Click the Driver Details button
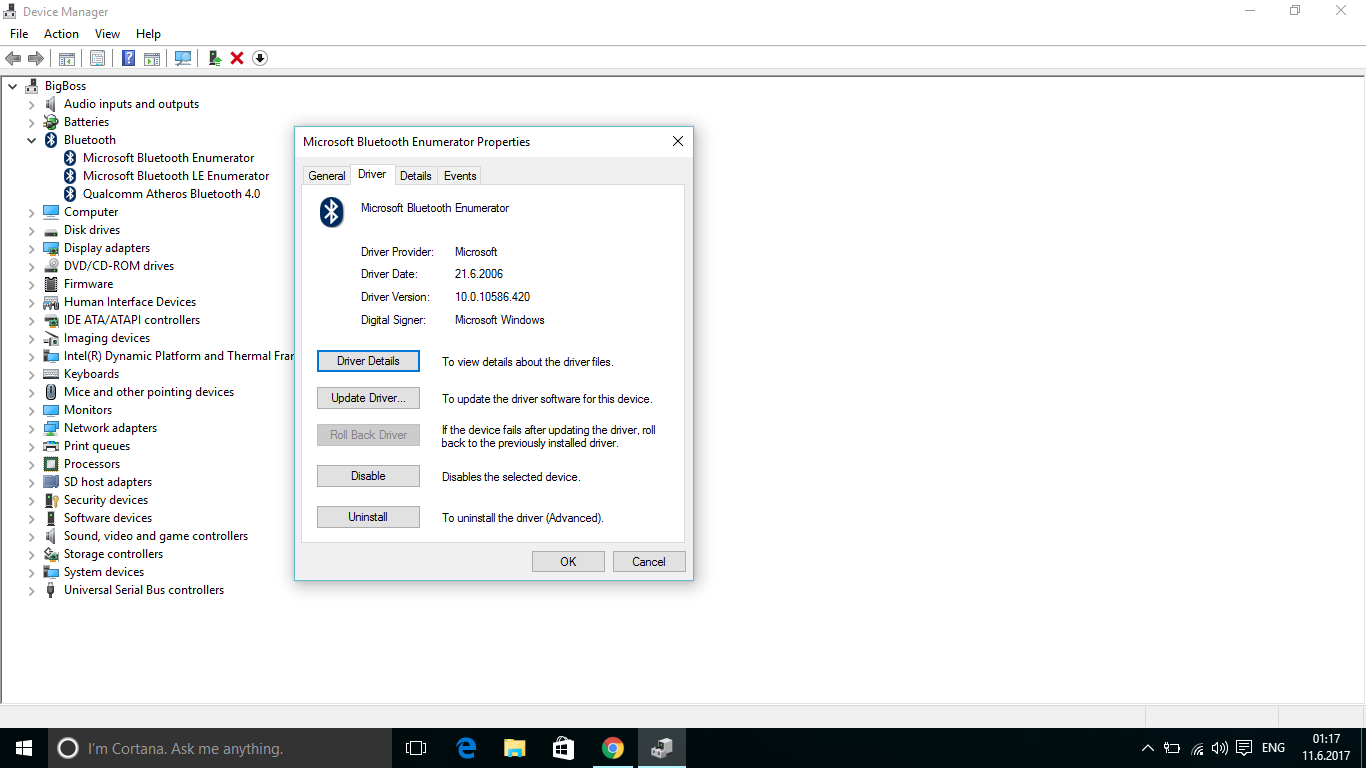1366x768 pixels. [x=368, y=361]
